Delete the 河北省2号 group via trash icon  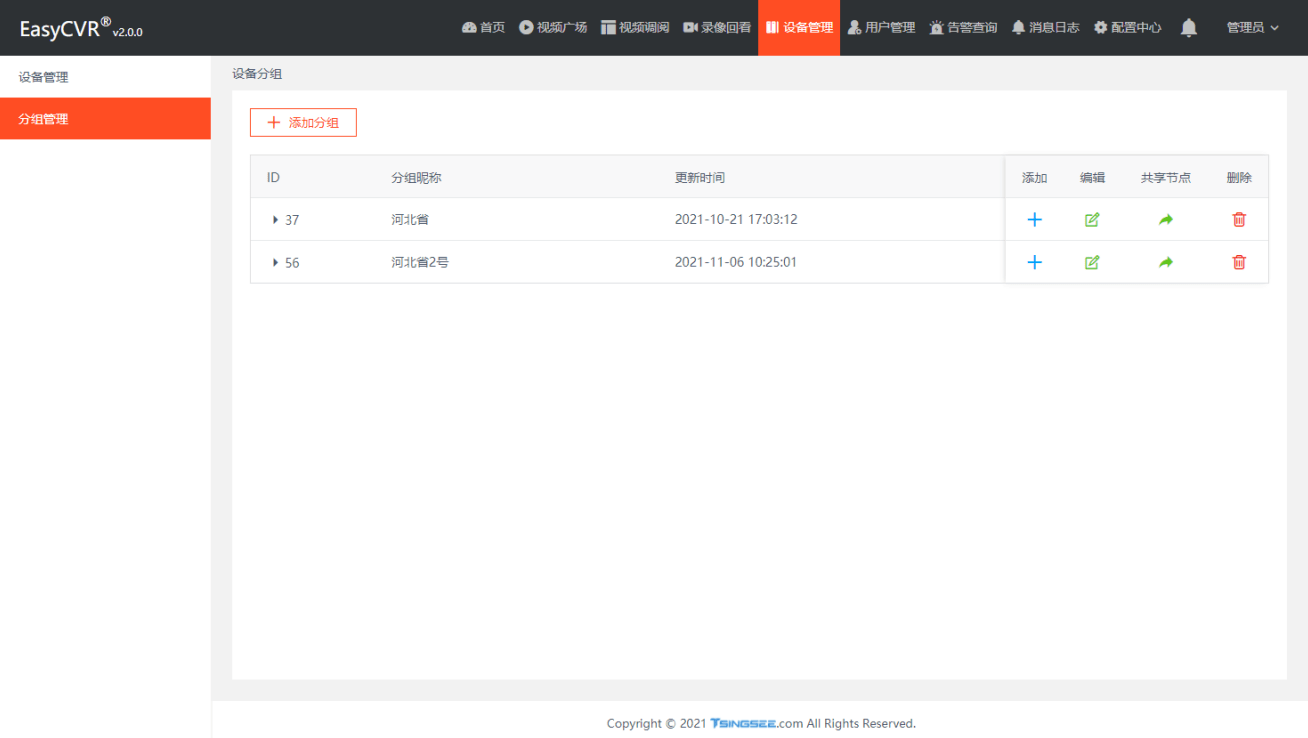point(1239,262)
